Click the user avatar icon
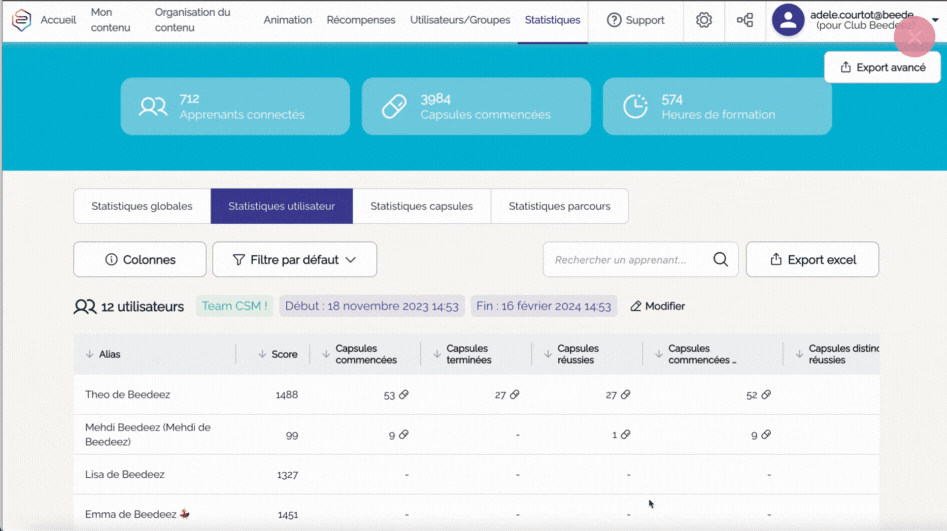This screenshot has width=947, height=531. (788, 20)
